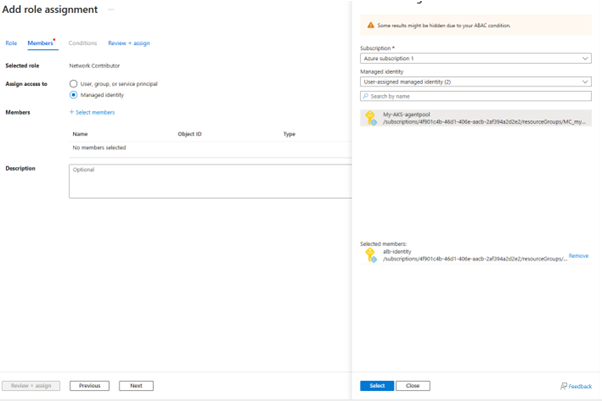Switch to the Members tab
Screen dimensions: 602x401
pos(40,43)
